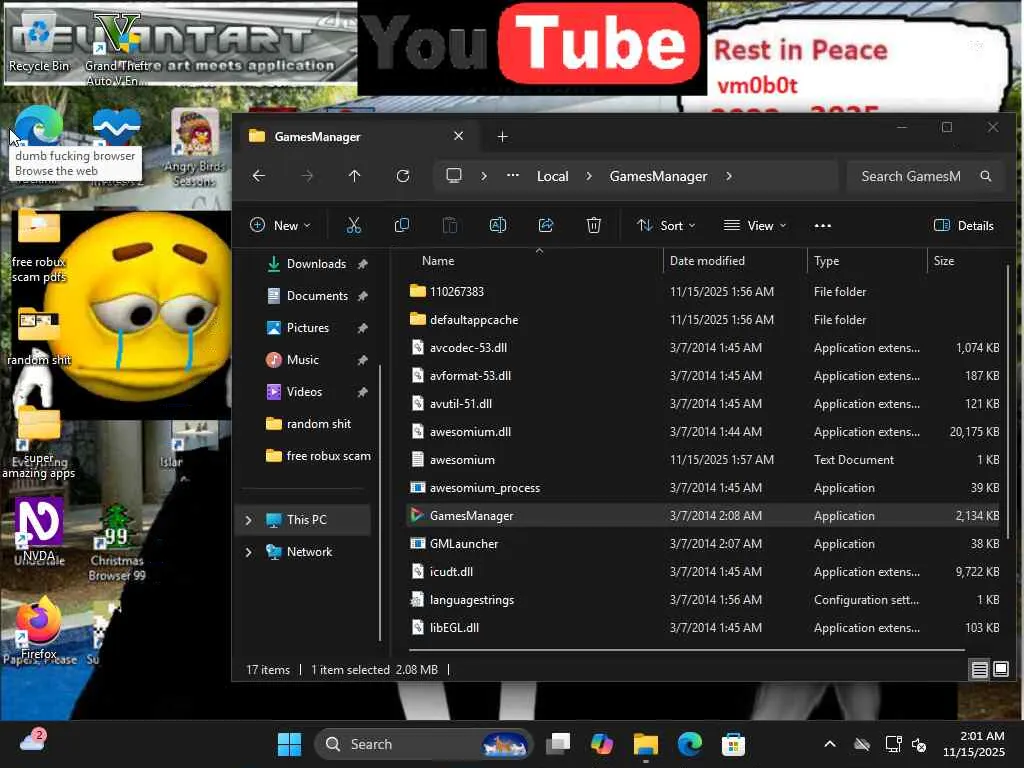
Task: Select the Grand Theft Auto V desktop shortcut
Action: point(117,49)
